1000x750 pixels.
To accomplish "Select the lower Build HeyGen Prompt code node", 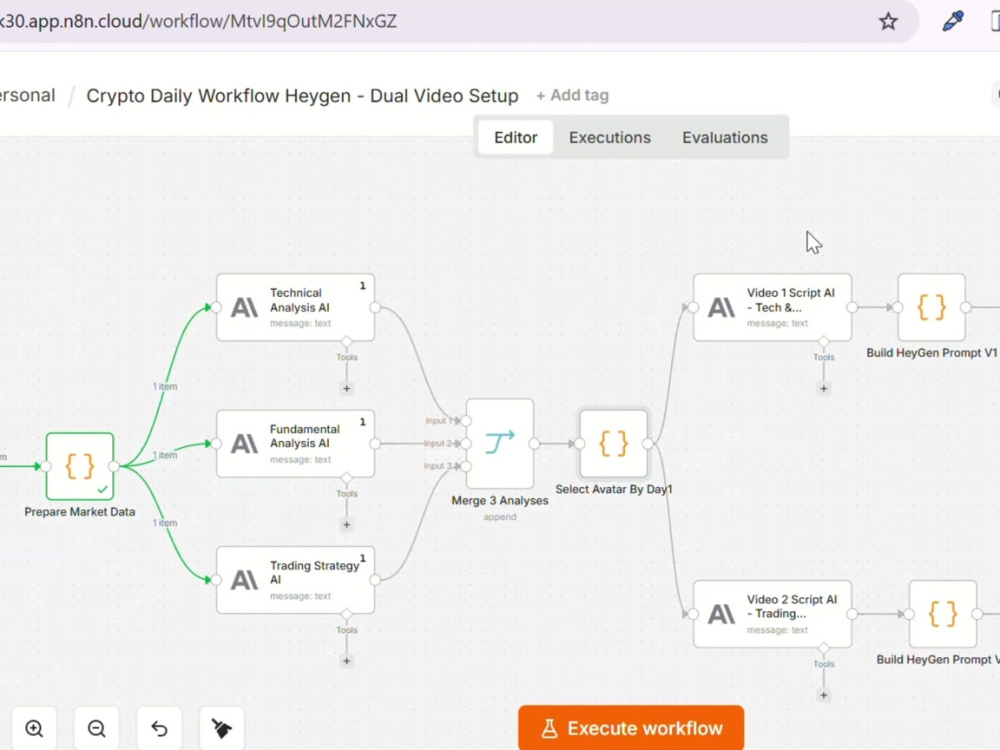I will 943,614.
